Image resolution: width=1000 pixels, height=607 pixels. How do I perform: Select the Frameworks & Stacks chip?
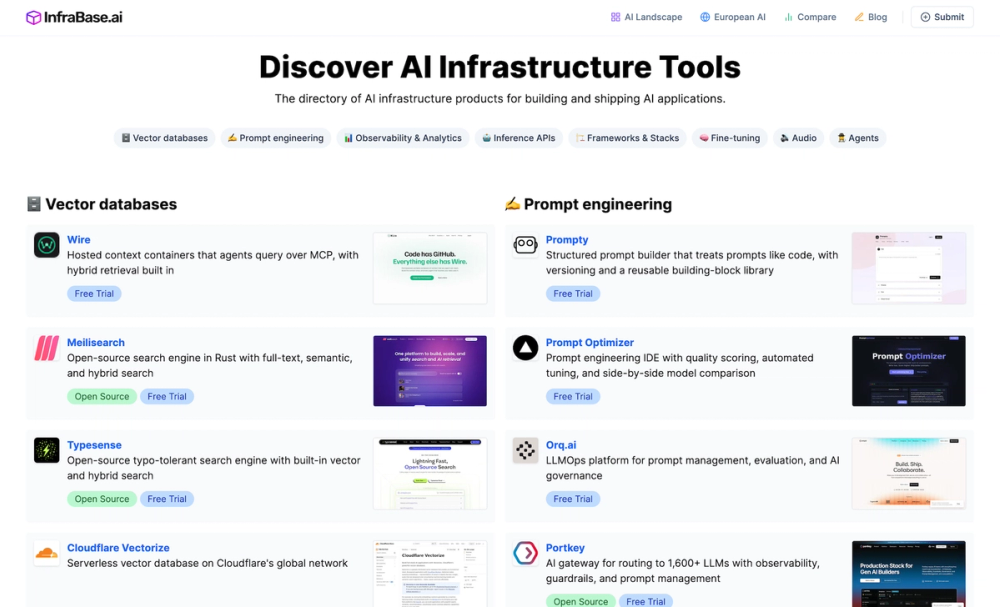point(627,138)
